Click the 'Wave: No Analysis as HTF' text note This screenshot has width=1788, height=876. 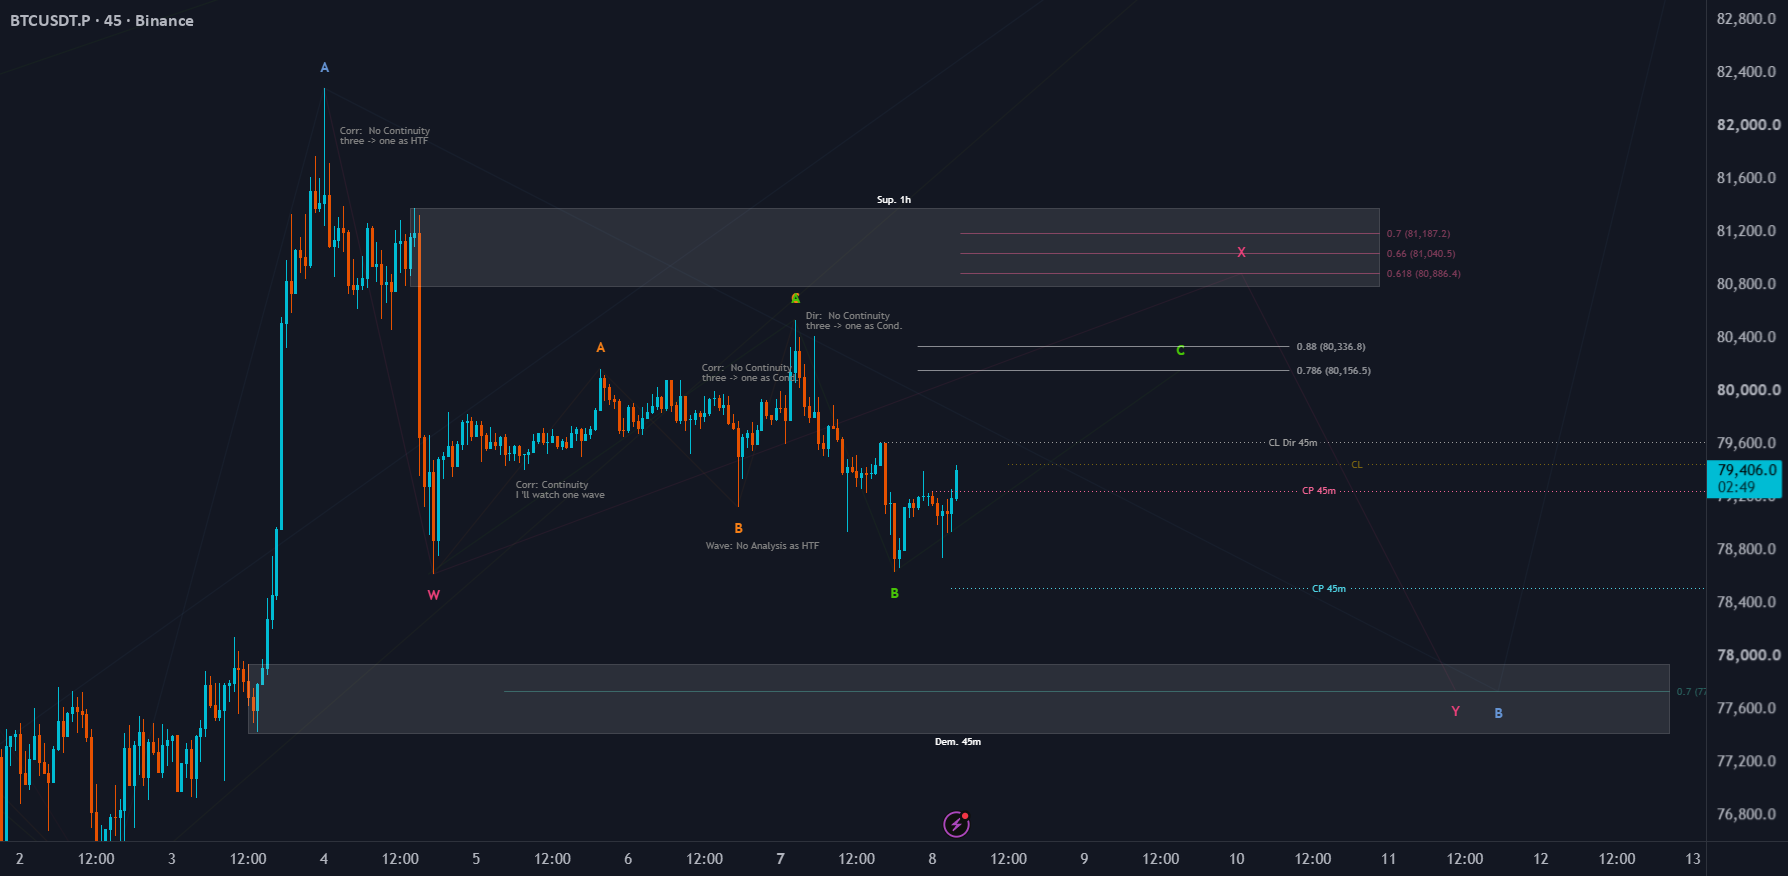[762, 546]
